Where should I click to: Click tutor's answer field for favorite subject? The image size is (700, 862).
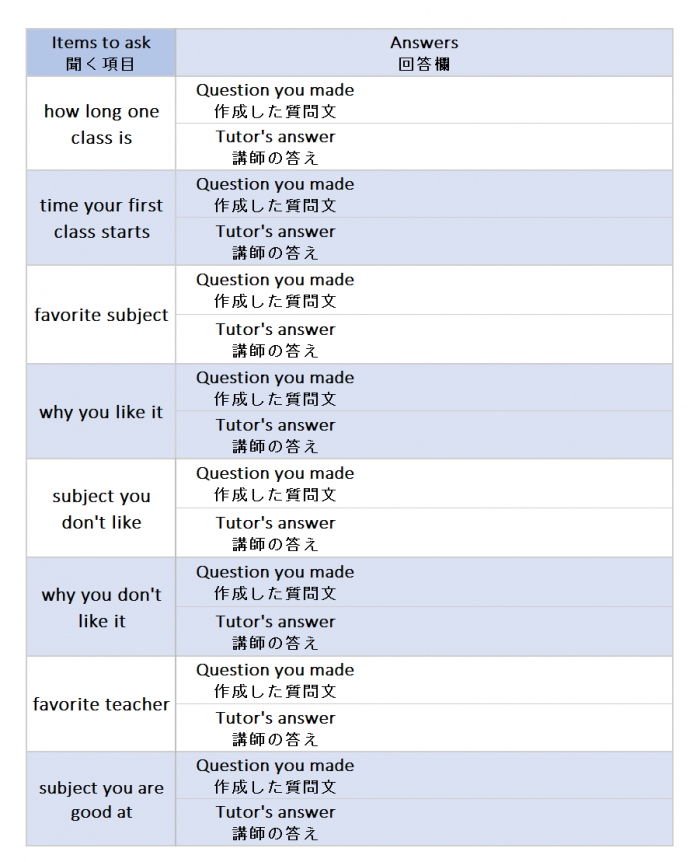coord(510,339)
